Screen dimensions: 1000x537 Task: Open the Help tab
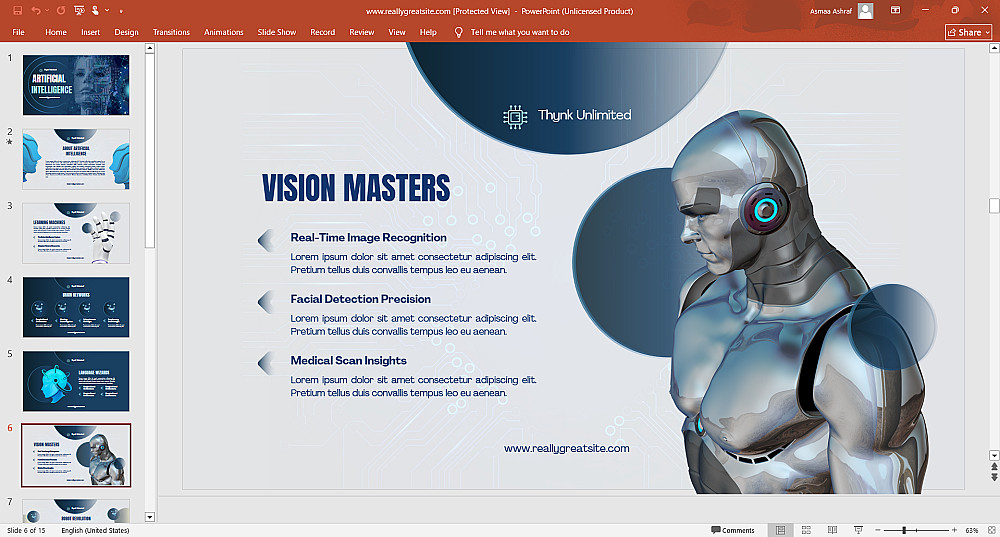click(428, 32)
